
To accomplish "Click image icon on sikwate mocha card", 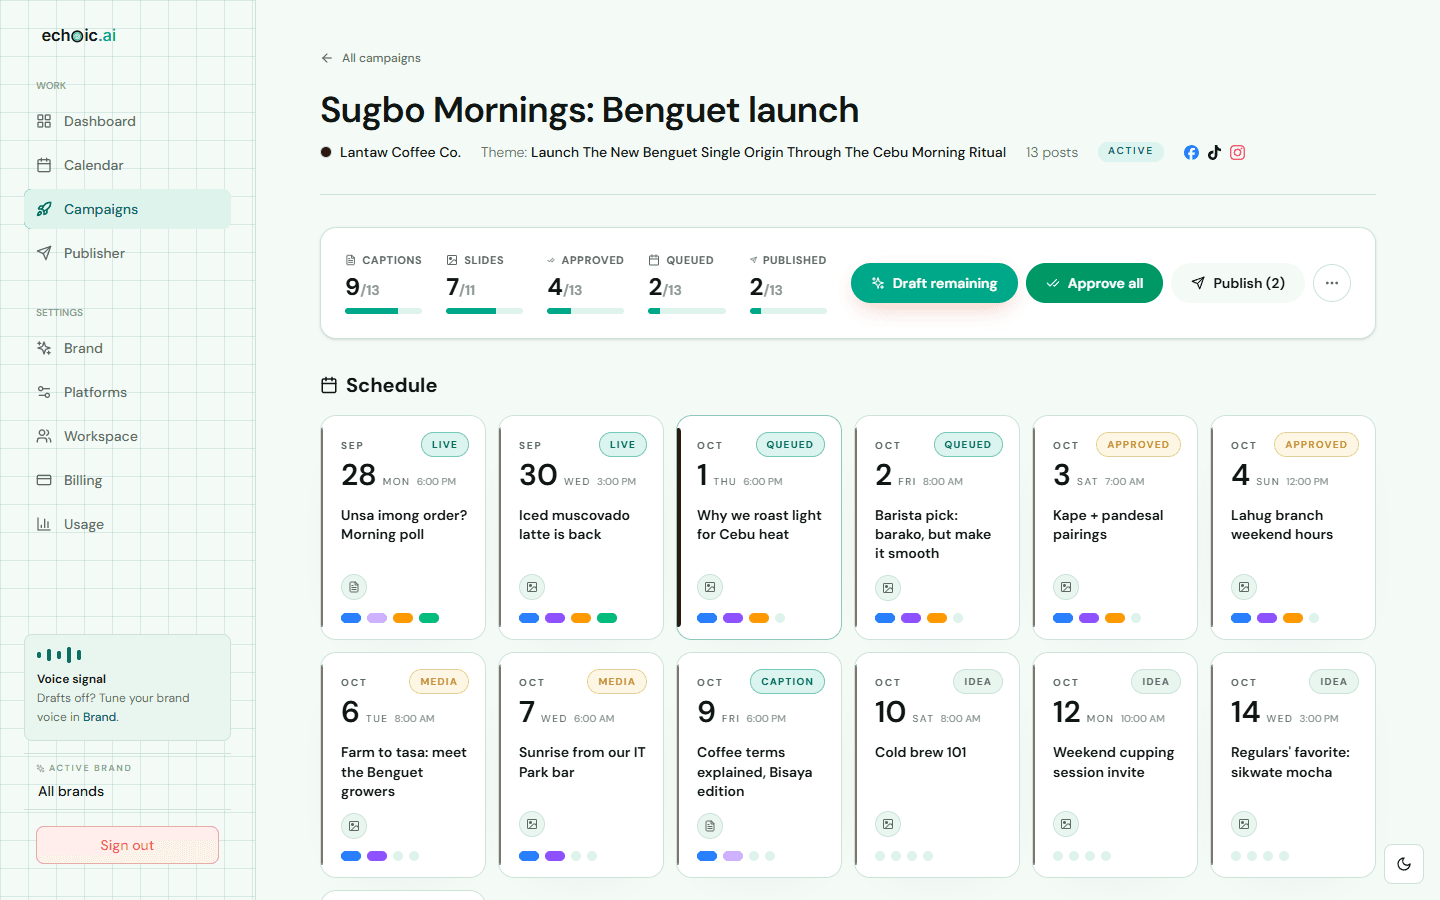I will pyautogui.click(x=1244, y=824).
